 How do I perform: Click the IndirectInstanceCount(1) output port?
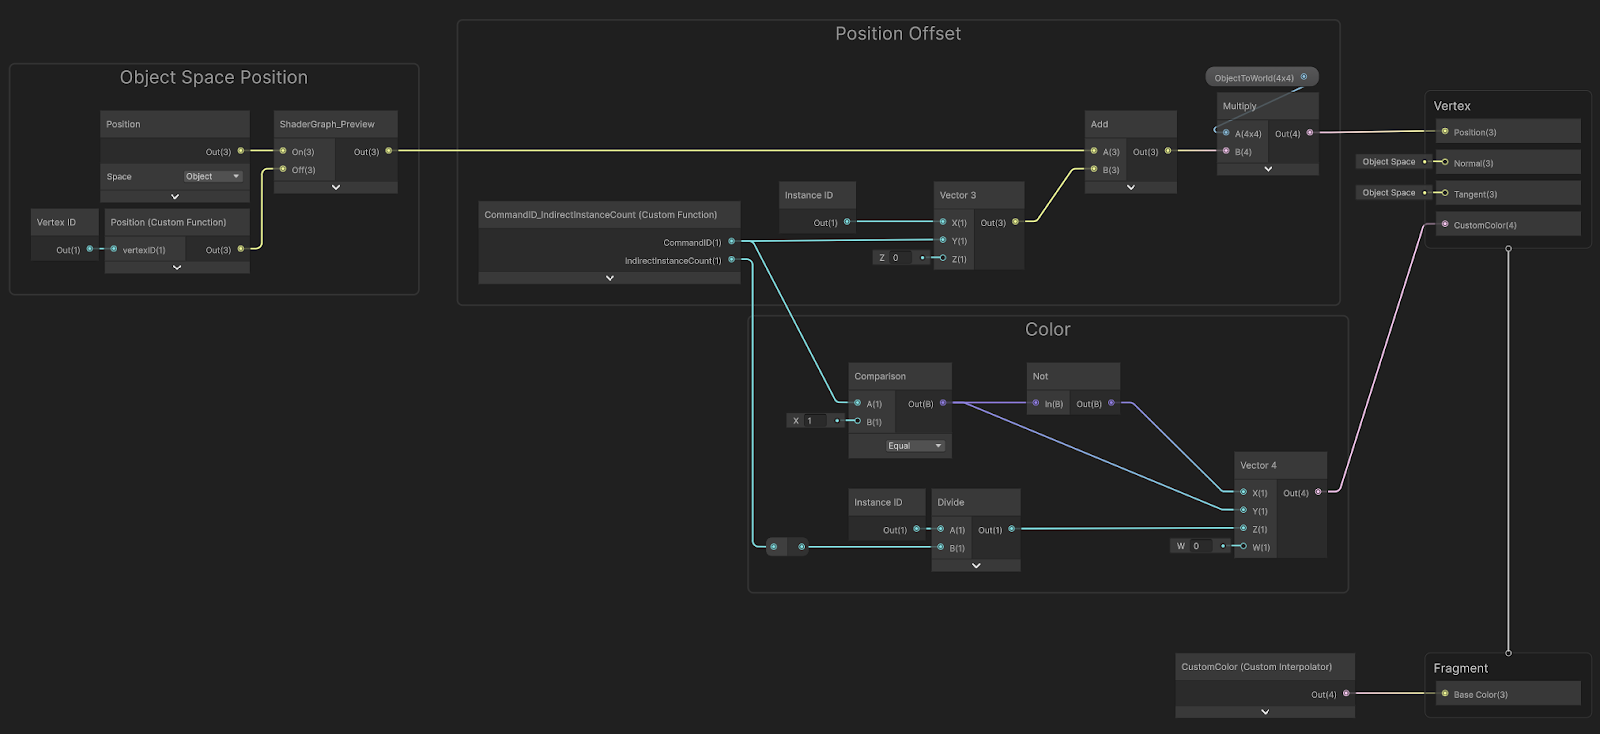pyautogui.click(x=732, y=260)
